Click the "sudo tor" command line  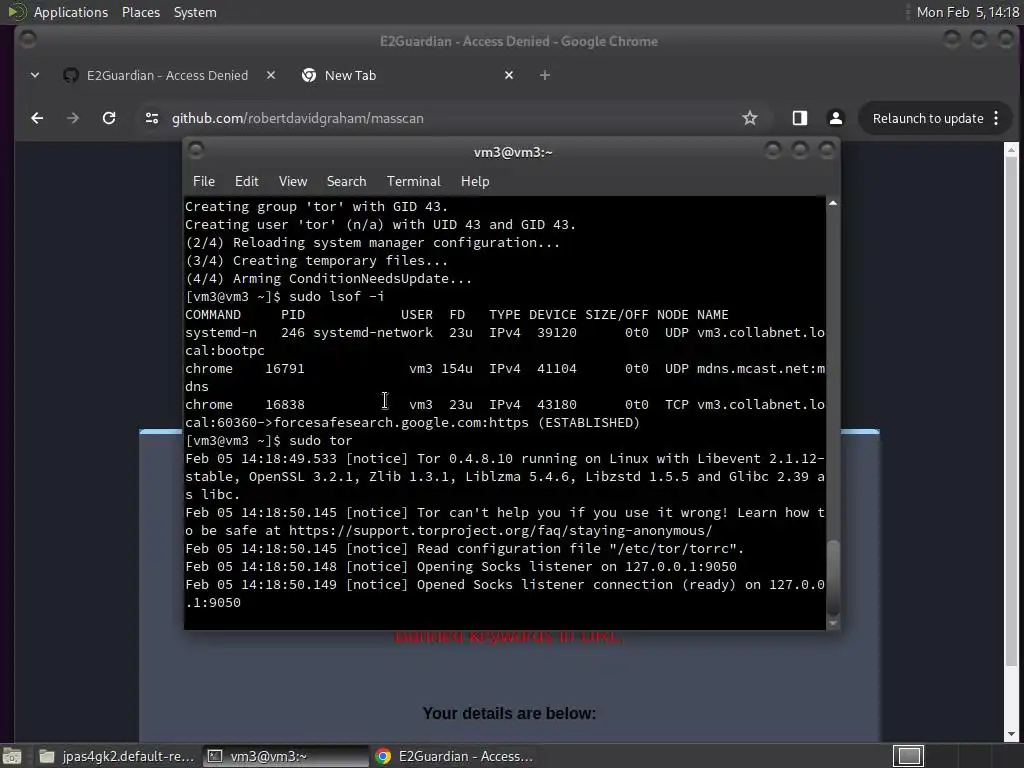[x=321, y=441]
